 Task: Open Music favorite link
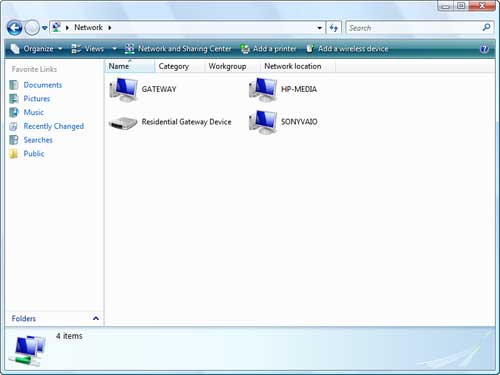(34, 112)
